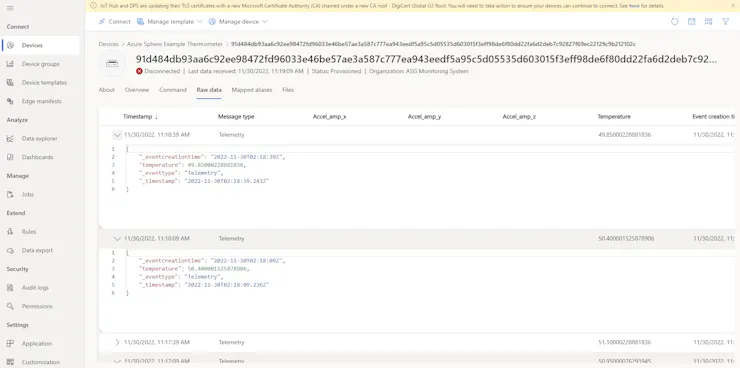Image resolution: width=740 pixels, height=368 pixels.
Task: Open the Manage template dropdown
Action: pos(169,22)
